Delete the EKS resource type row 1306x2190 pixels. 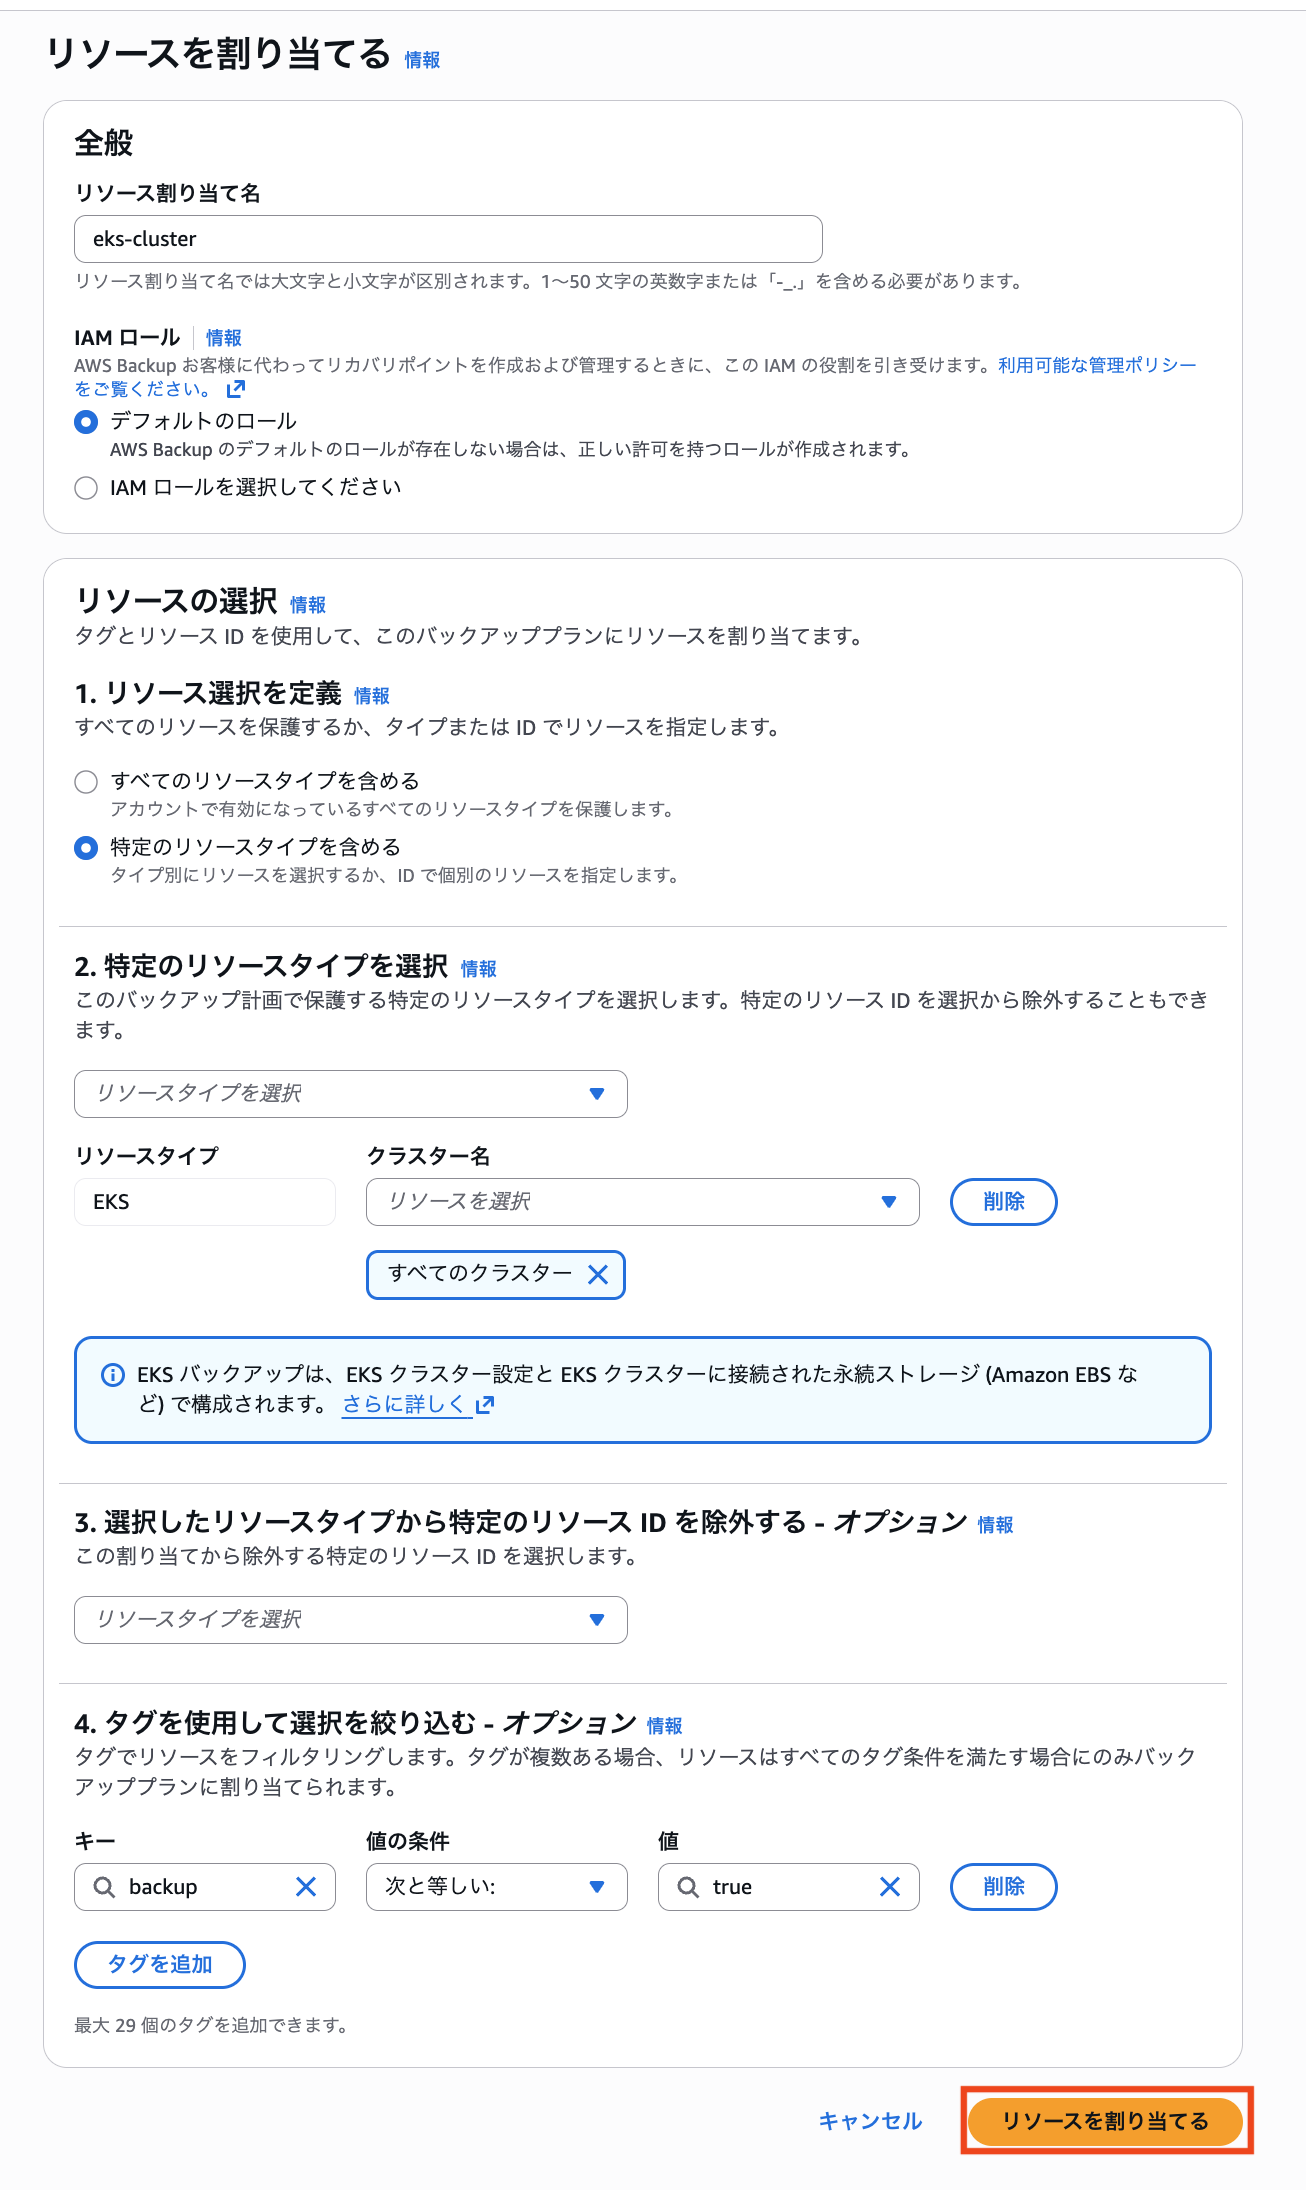[1003, 1201]
